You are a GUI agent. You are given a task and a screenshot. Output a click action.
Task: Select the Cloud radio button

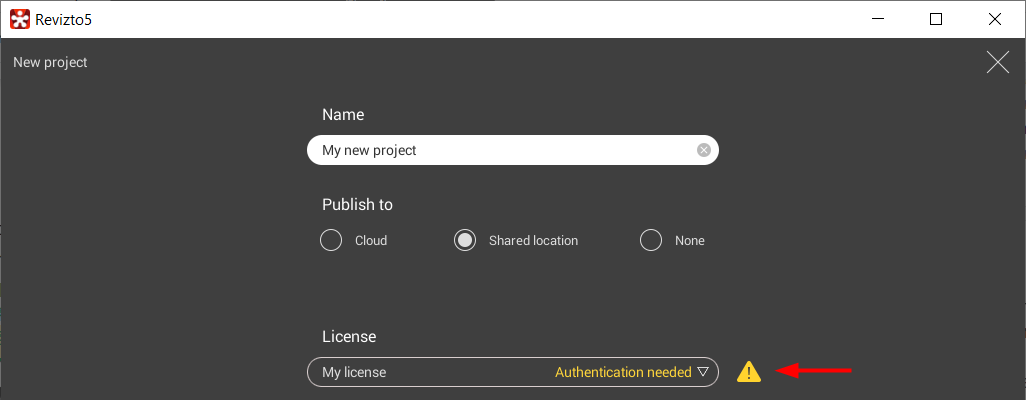click(331, 240)
